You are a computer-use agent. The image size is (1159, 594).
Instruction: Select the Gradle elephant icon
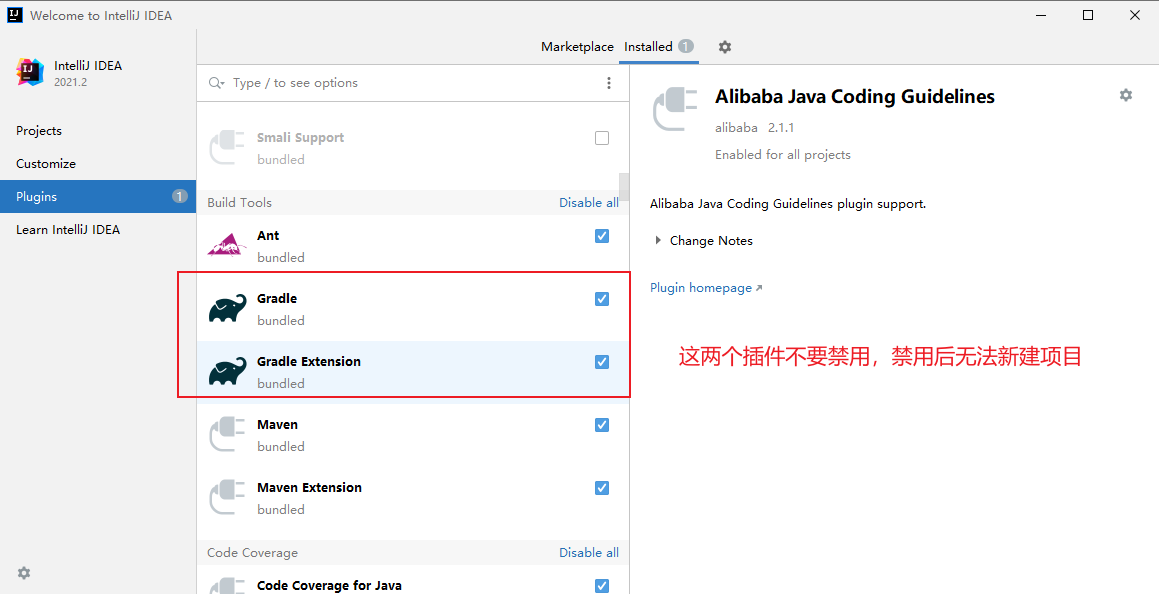click(227, 309)
